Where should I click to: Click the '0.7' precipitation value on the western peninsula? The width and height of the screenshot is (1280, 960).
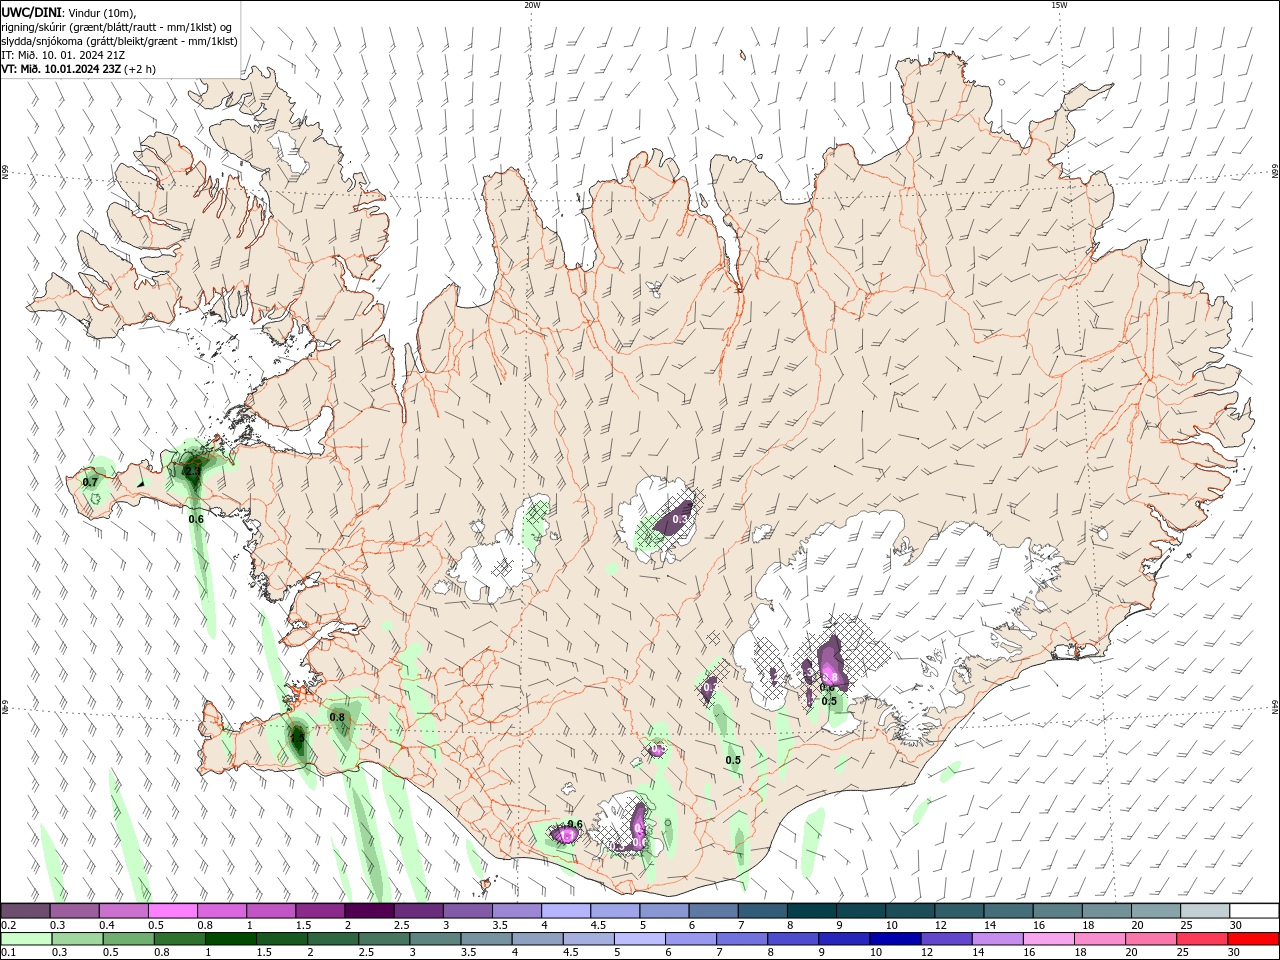(90, 482)
